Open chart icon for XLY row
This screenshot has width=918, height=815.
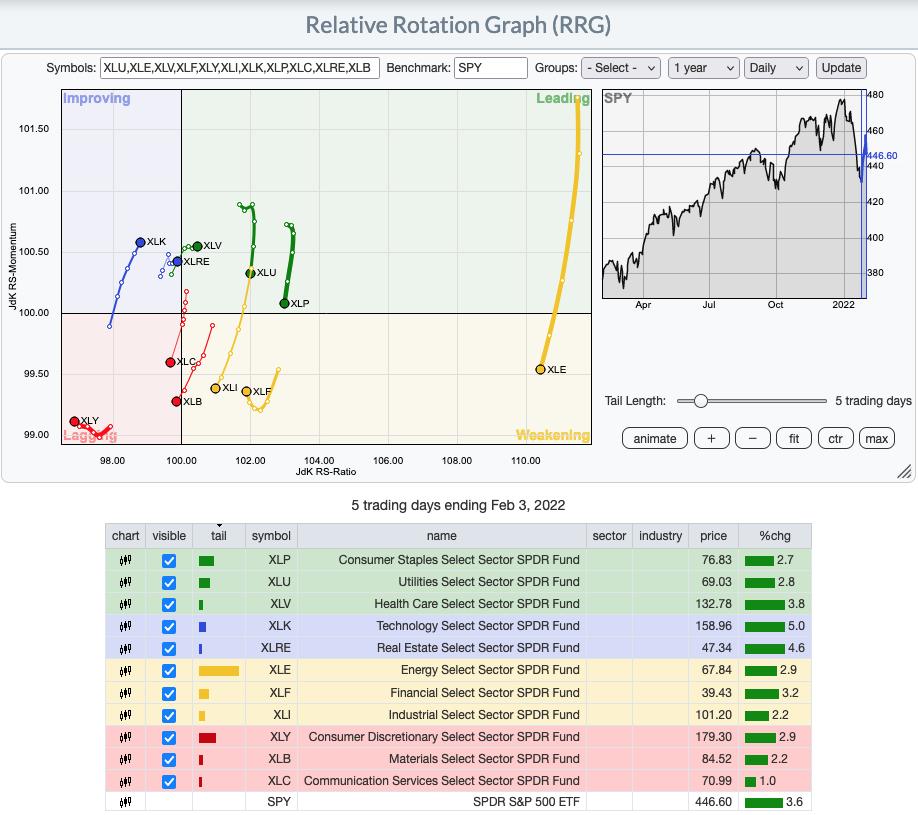coord(125,737)
